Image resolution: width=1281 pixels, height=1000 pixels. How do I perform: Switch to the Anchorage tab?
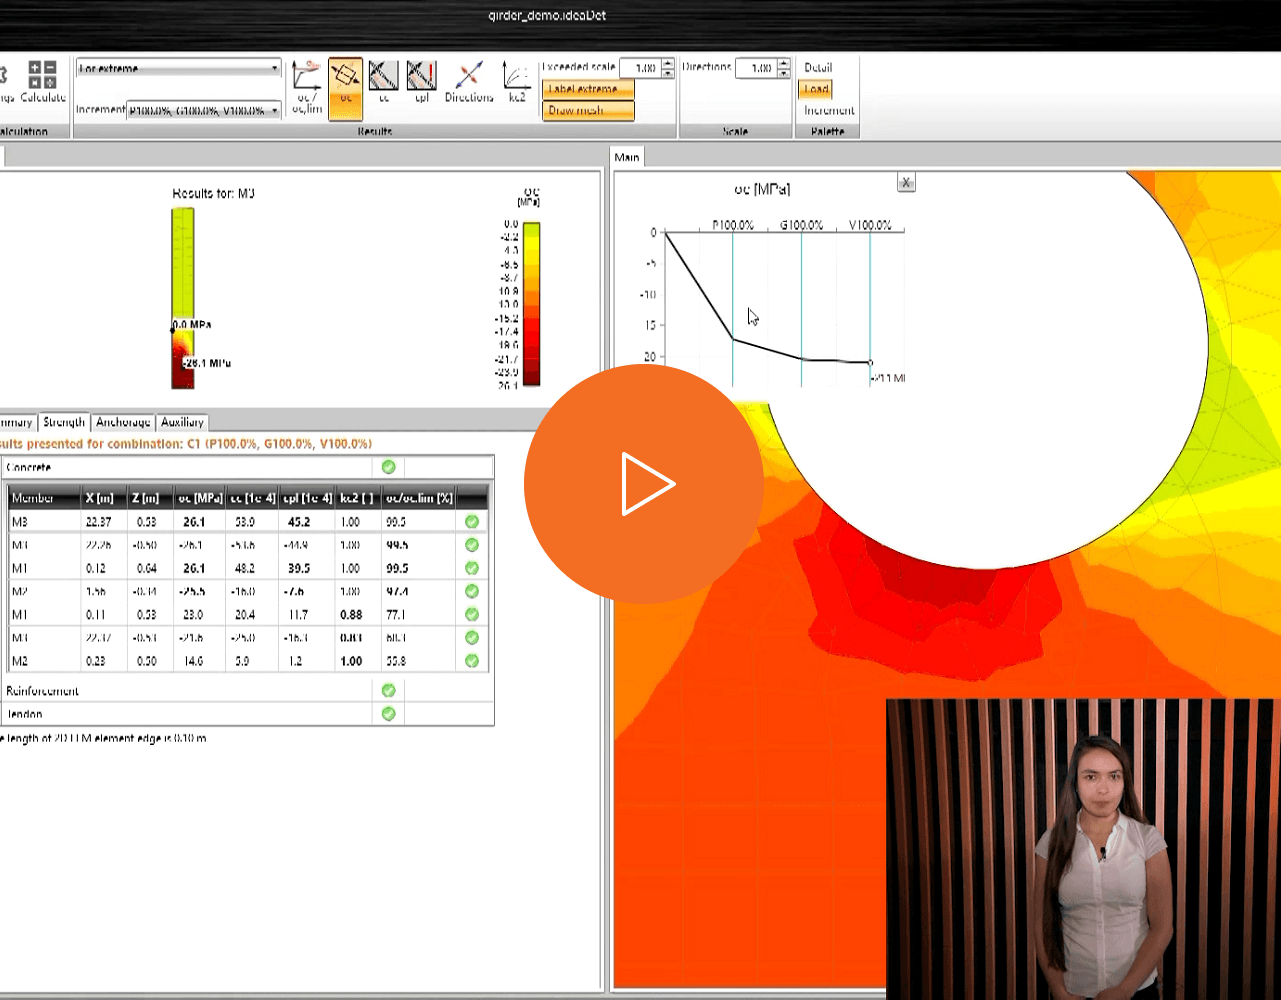pos(123,422)
